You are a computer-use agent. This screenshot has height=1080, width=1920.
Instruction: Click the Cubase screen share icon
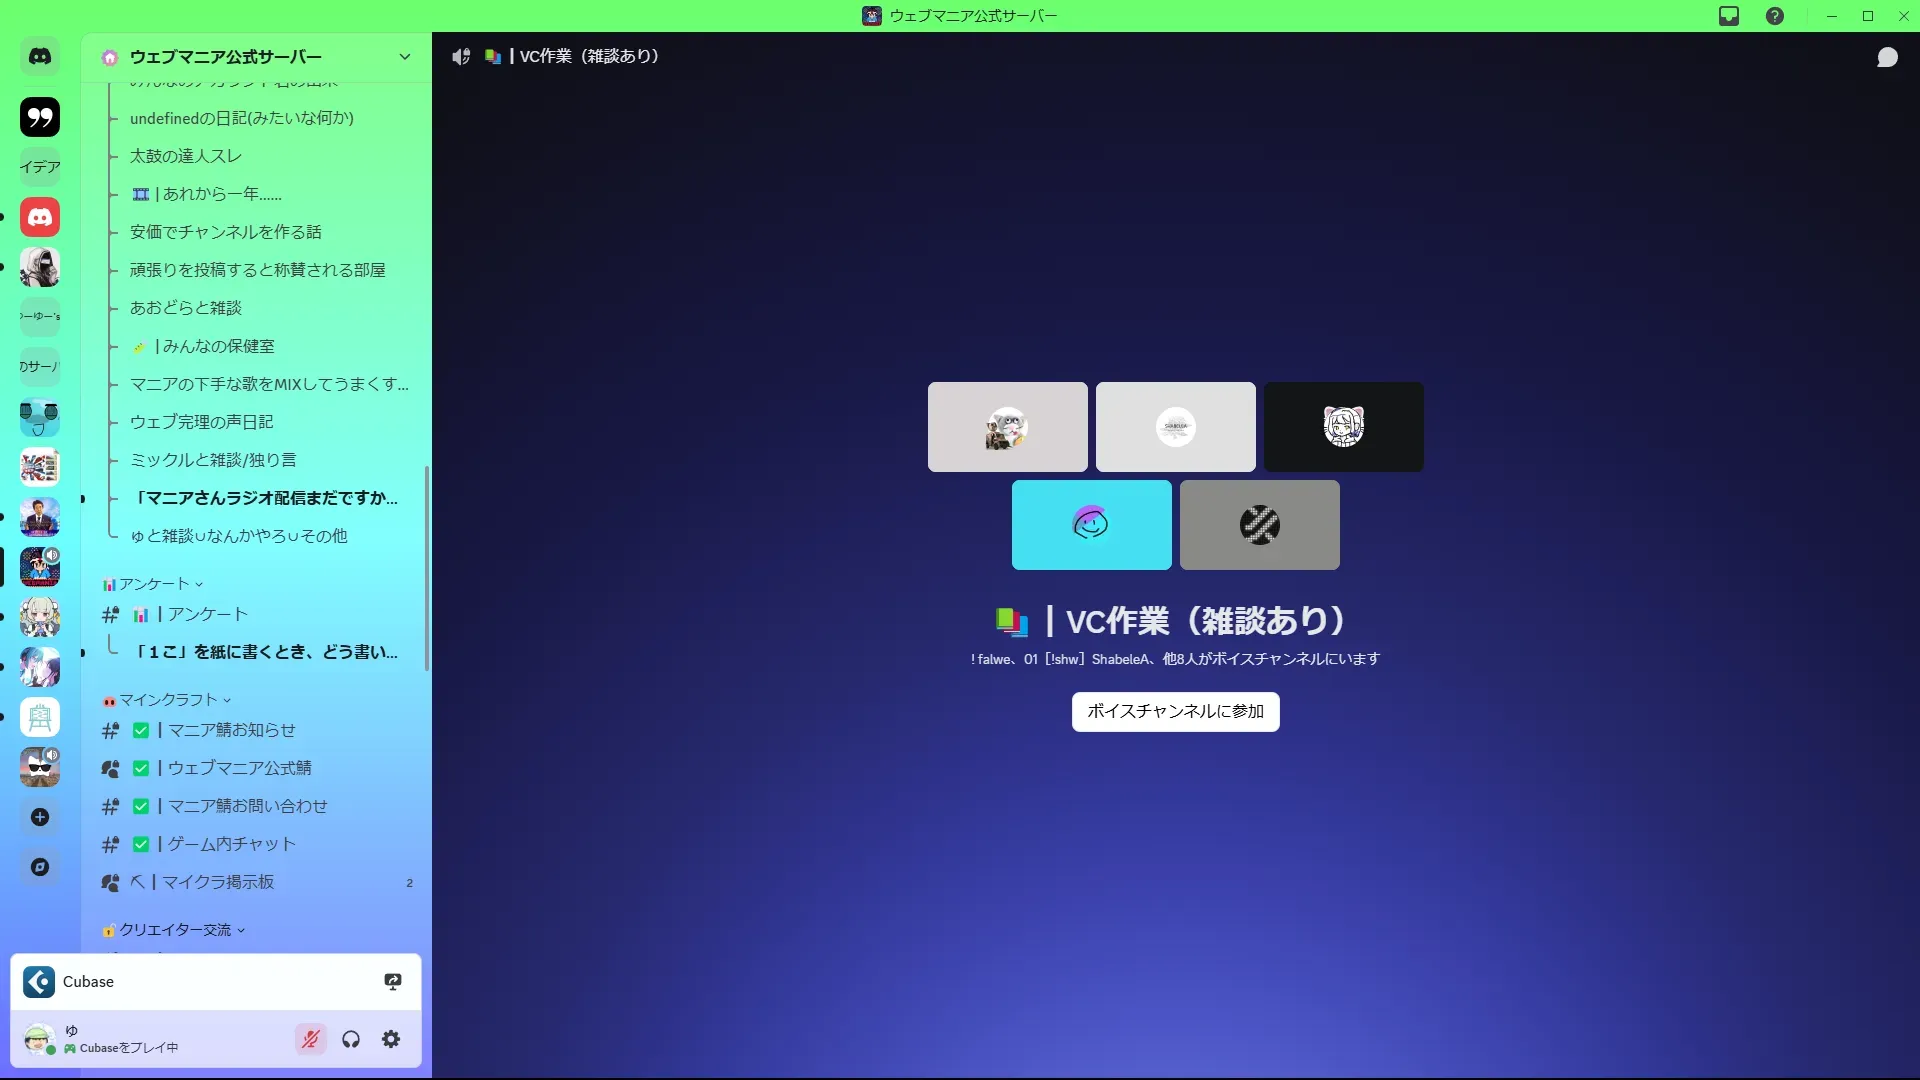393,982
